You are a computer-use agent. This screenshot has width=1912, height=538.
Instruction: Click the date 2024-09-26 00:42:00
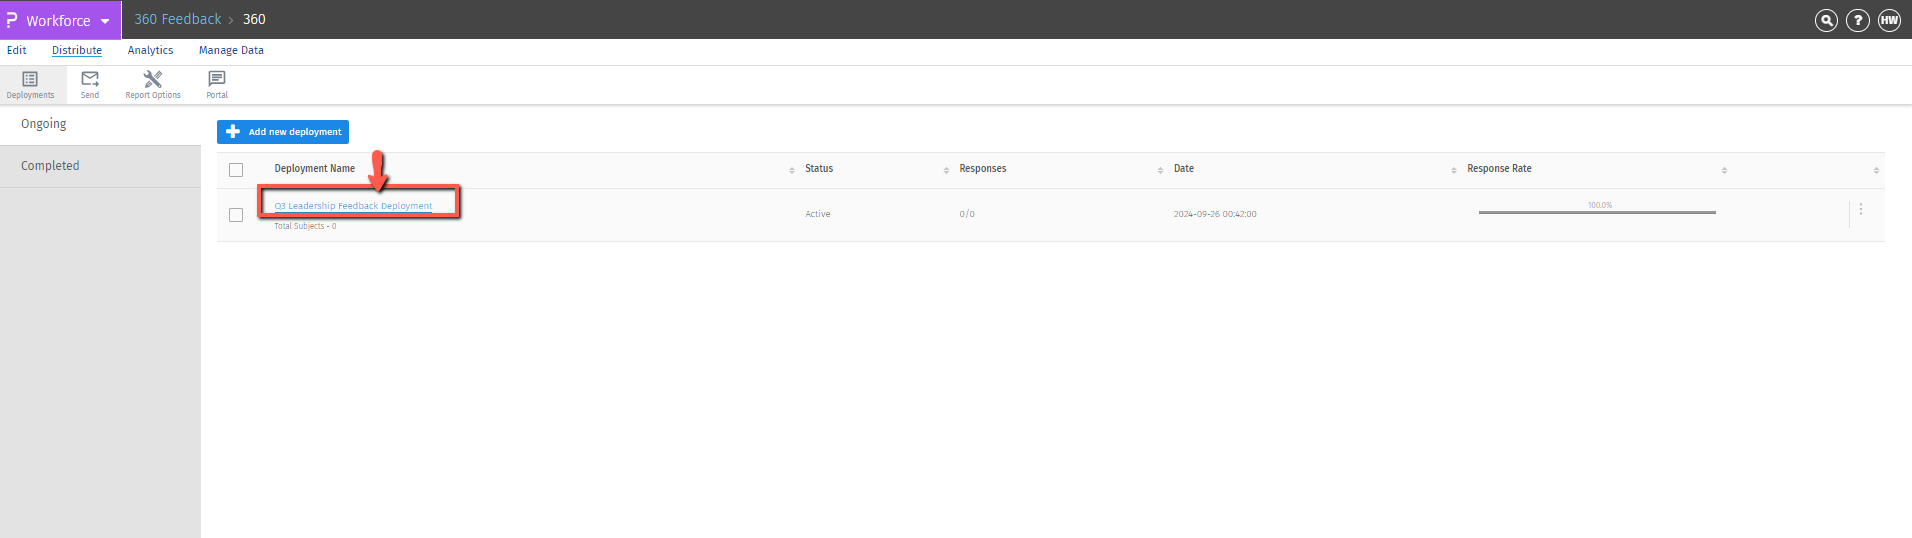pos(1215,214)
